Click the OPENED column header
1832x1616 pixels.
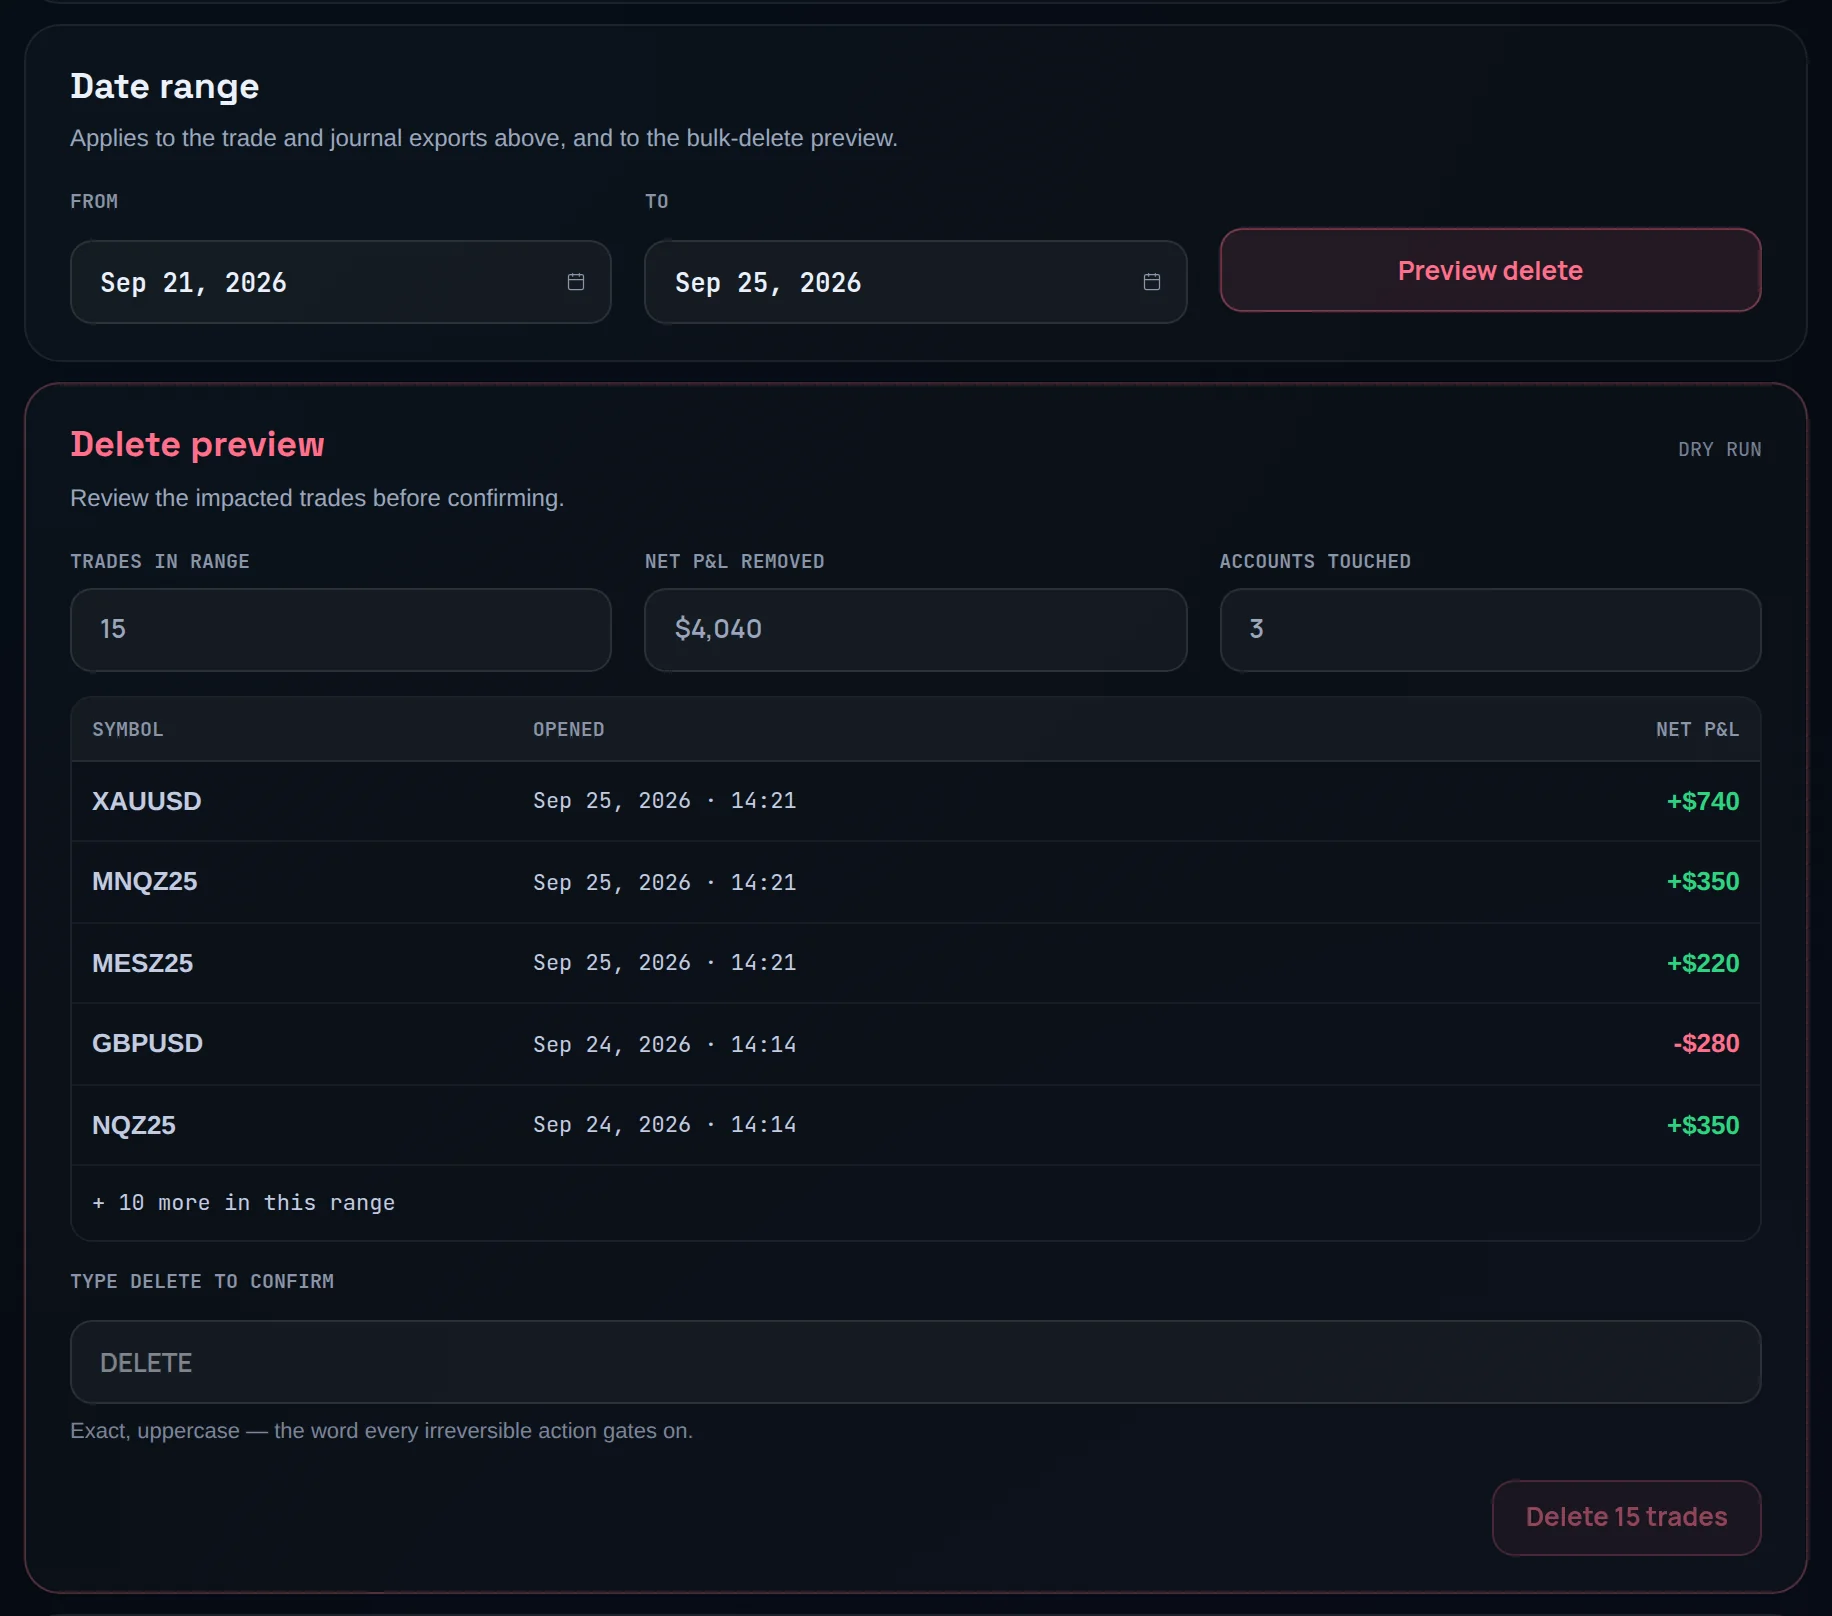tap(569, 730)
